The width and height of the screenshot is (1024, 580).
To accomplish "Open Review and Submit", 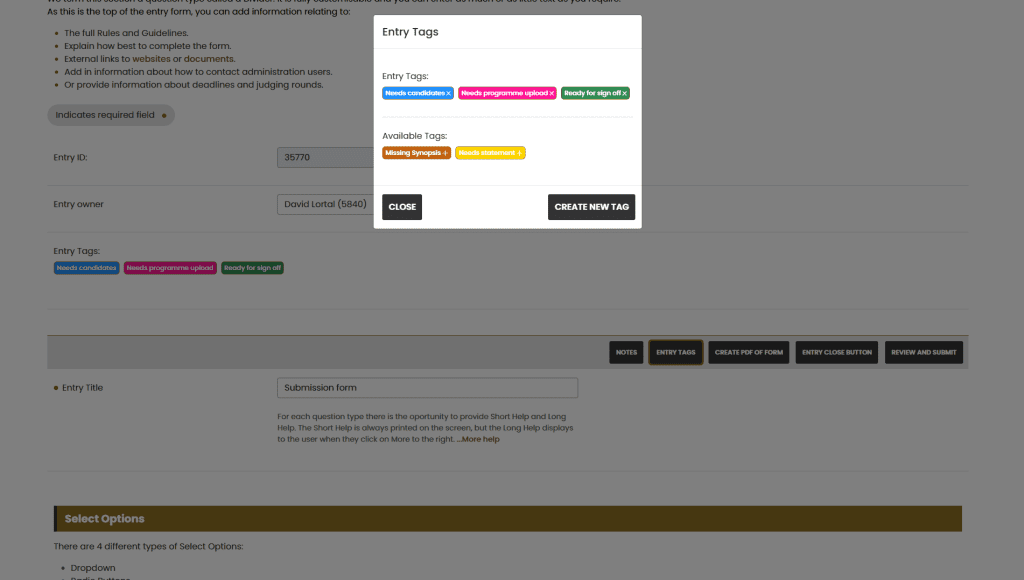I will (x=923, y=353).
